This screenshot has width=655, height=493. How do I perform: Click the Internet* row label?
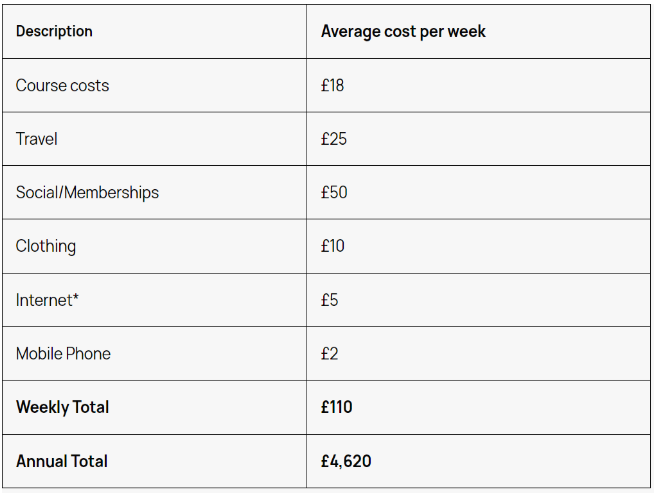click(47, 300)
